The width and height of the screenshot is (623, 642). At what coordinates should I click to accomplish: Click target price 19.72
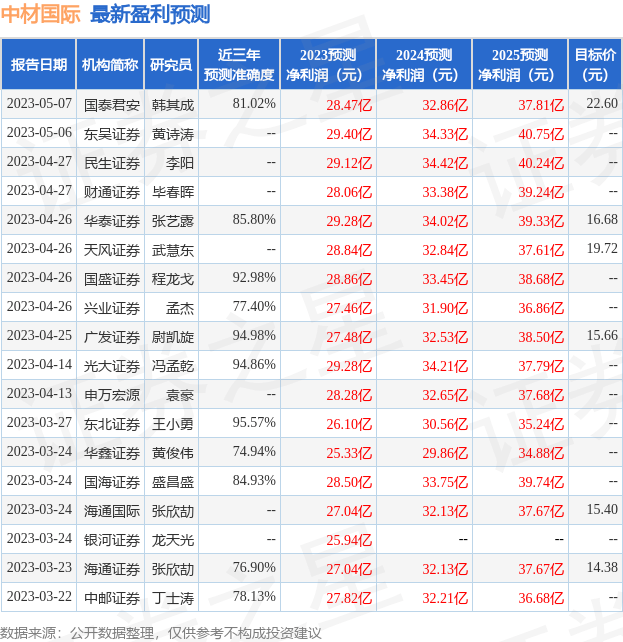602,248
